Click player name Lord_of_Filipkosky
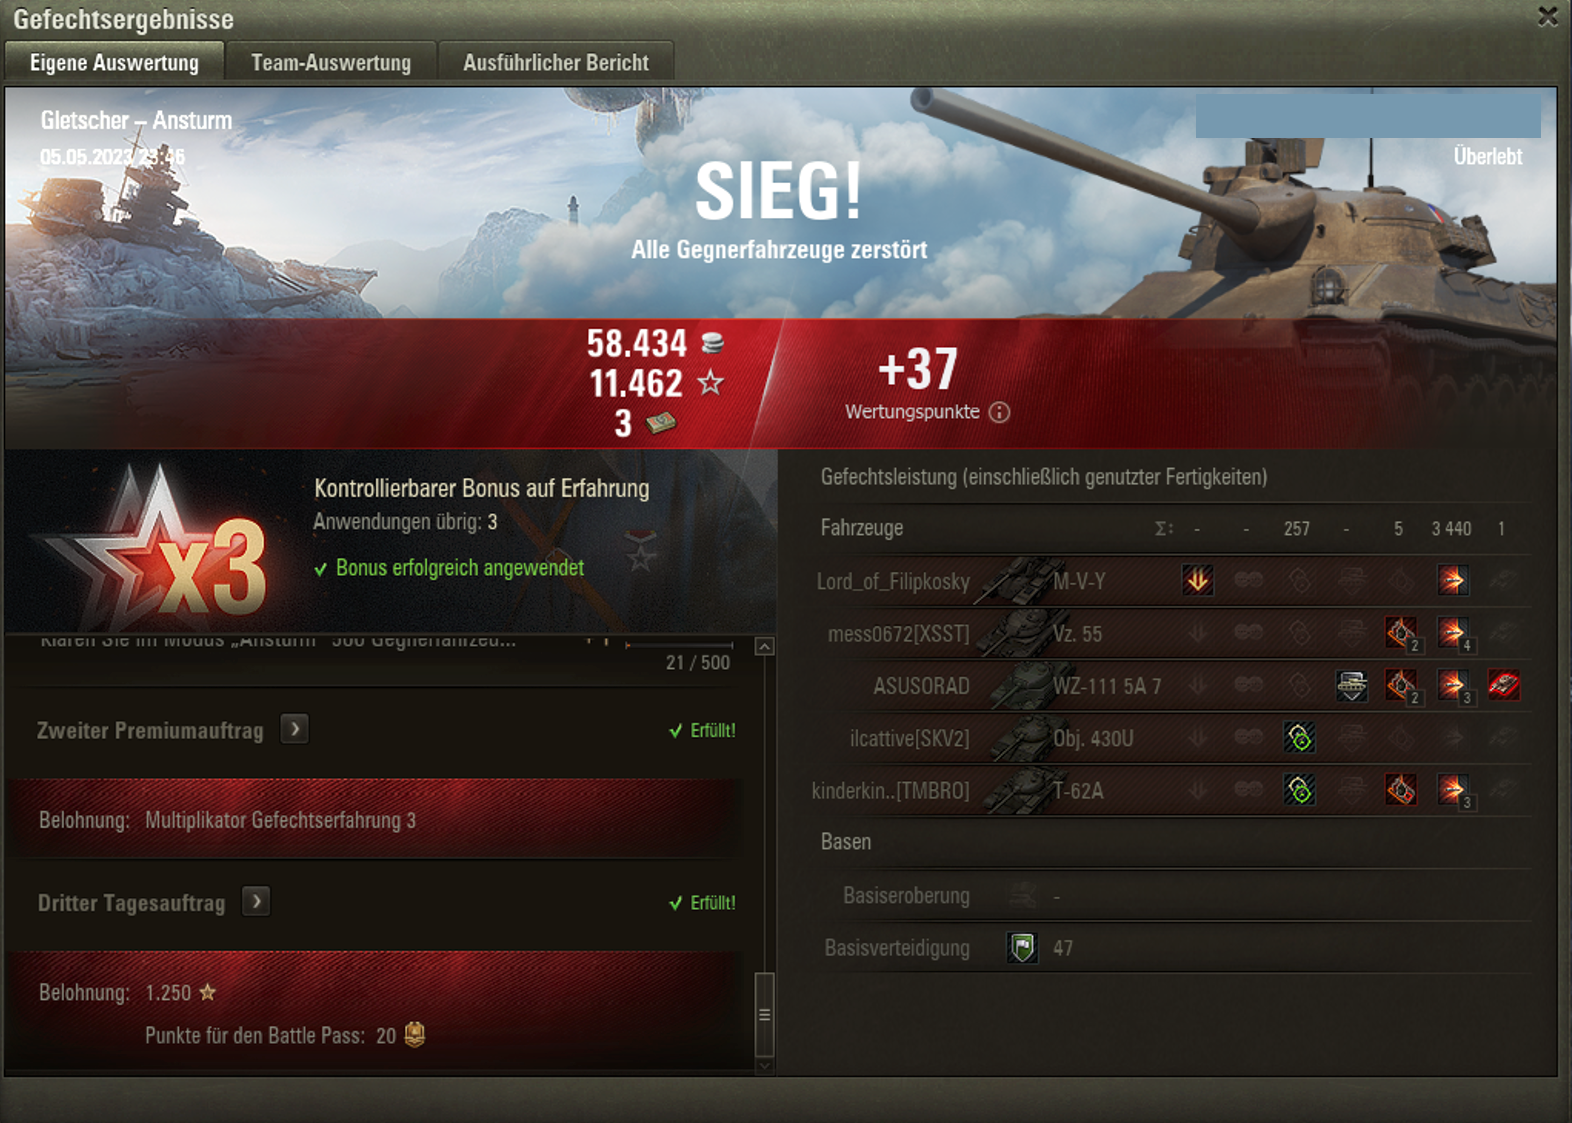 click(893, 581)
